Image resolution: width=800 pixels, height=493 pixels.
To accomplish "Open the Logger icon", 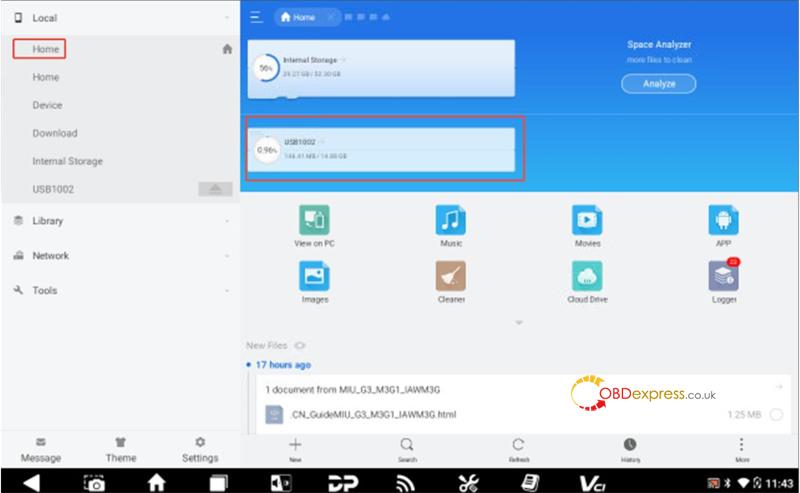I will [x=723, y=276].
